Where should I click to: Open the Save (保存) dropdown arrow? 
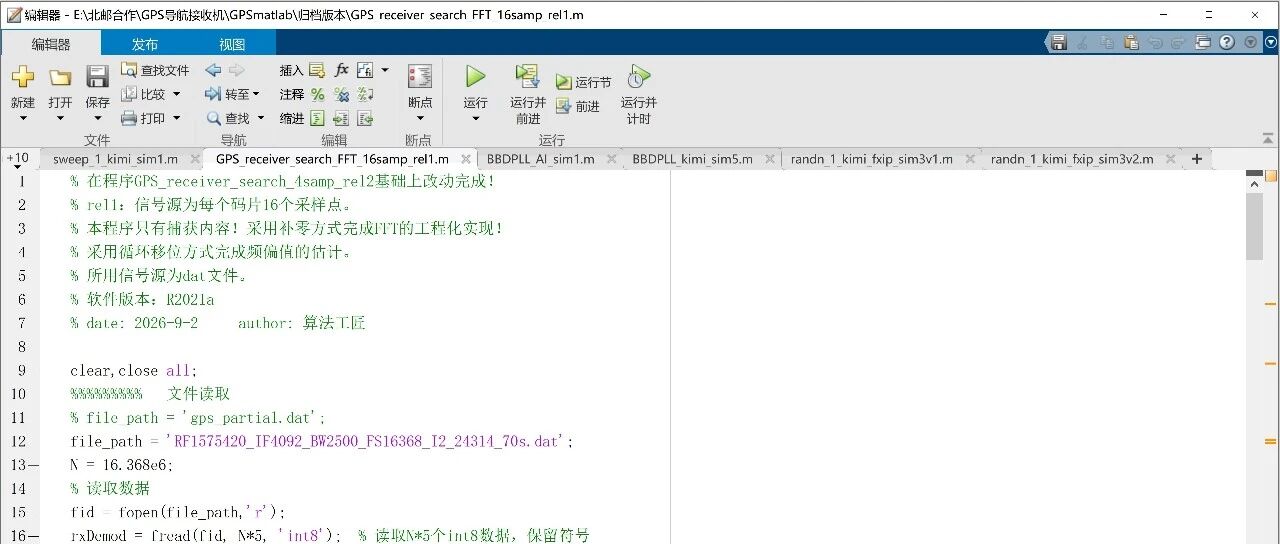[x=97, y=118]
